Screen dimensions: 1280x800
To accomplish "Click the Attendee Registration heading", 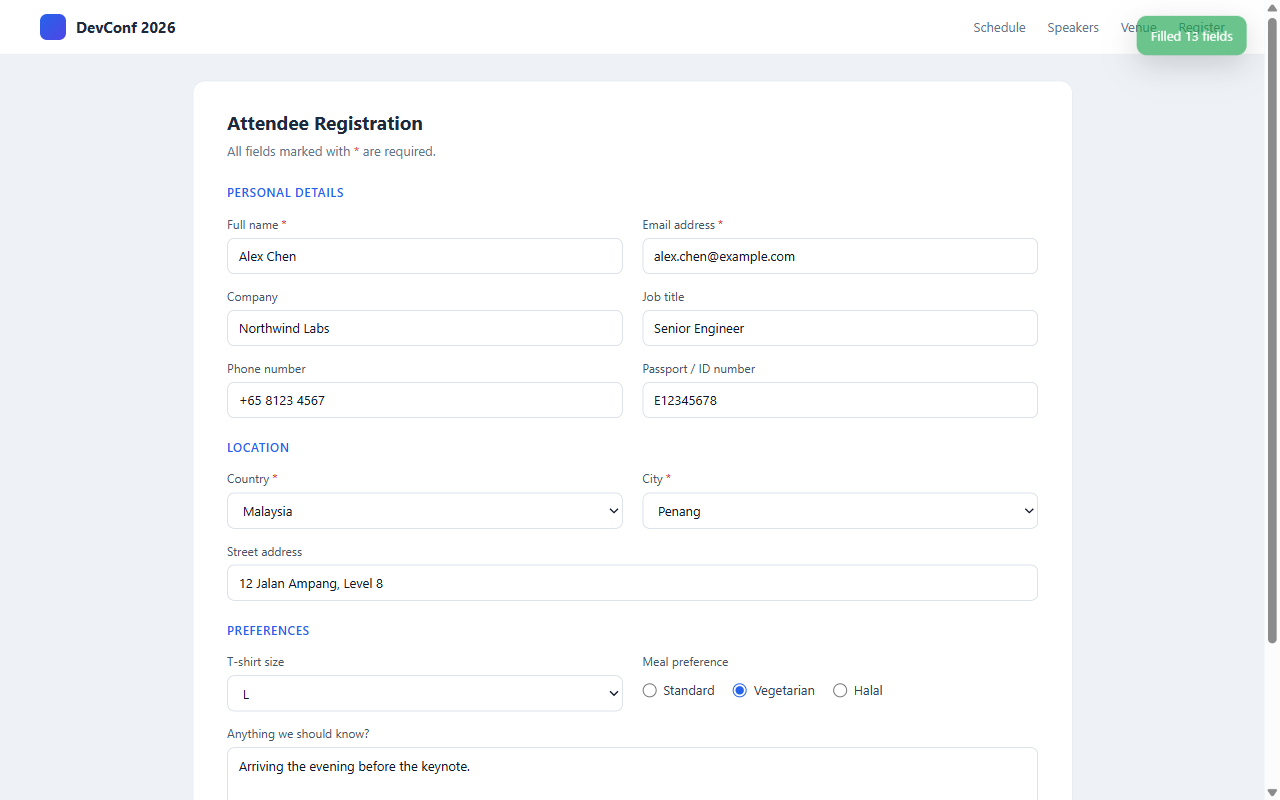I will point(325,123).
